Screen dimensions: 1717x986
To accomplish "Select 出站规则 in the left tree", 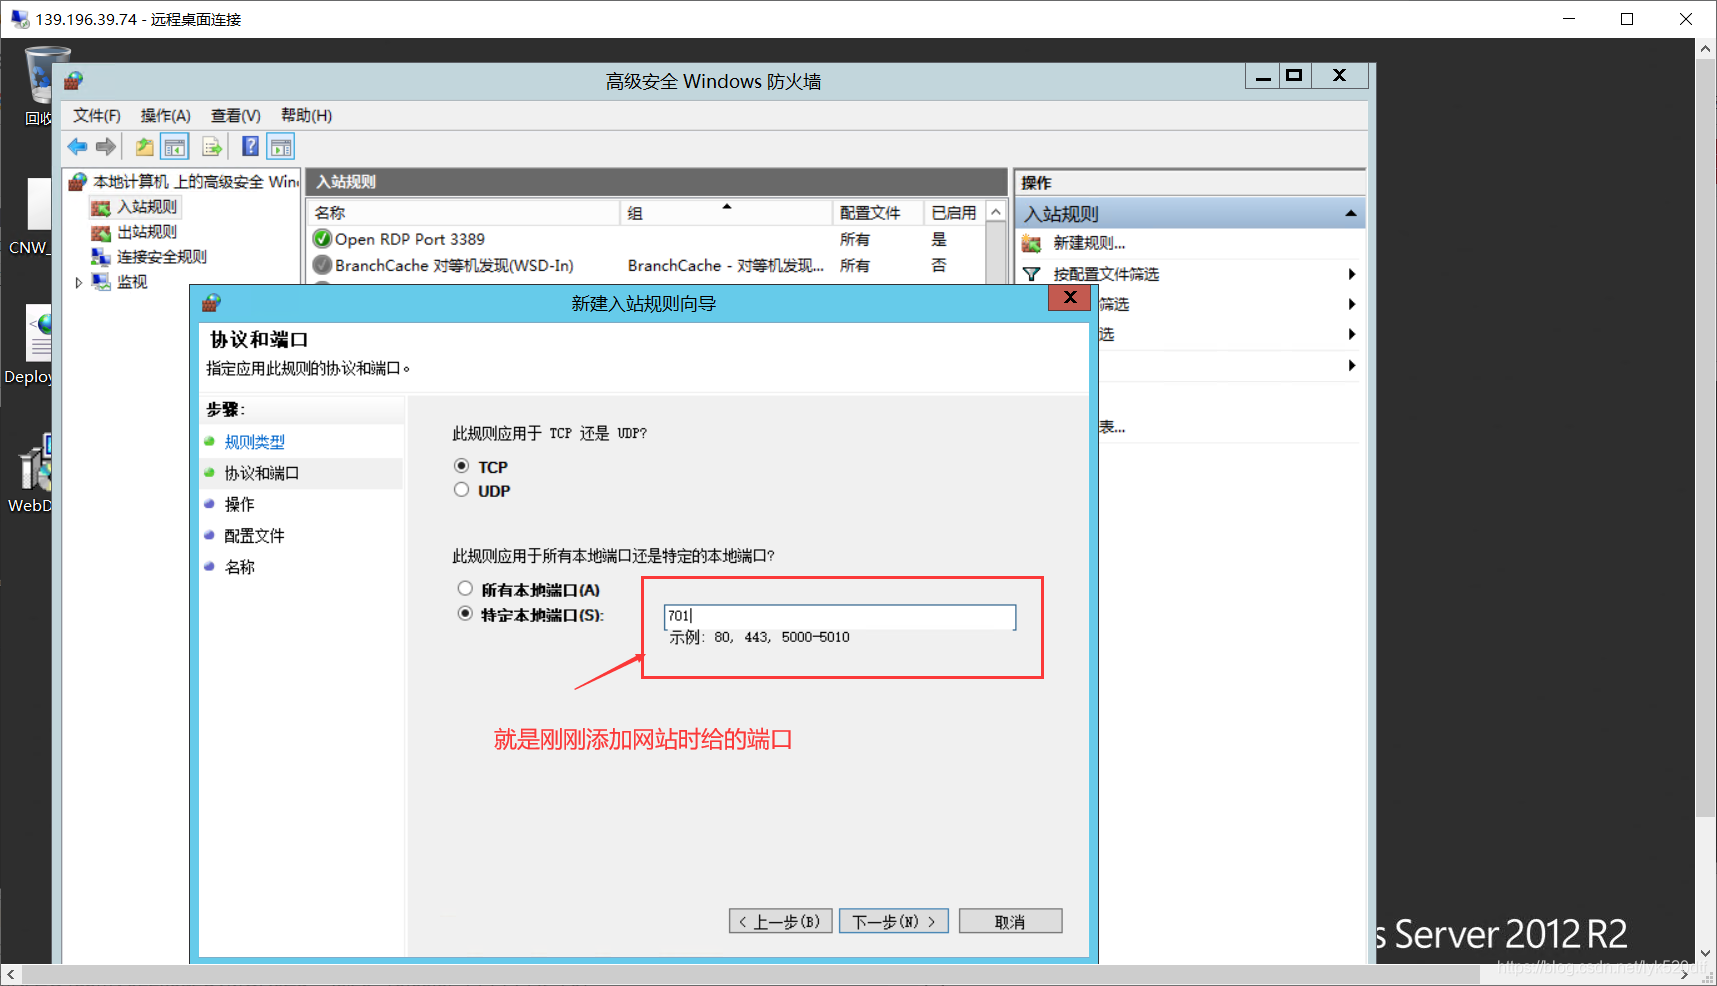I will pyautogui.click(x=147, y=232).
